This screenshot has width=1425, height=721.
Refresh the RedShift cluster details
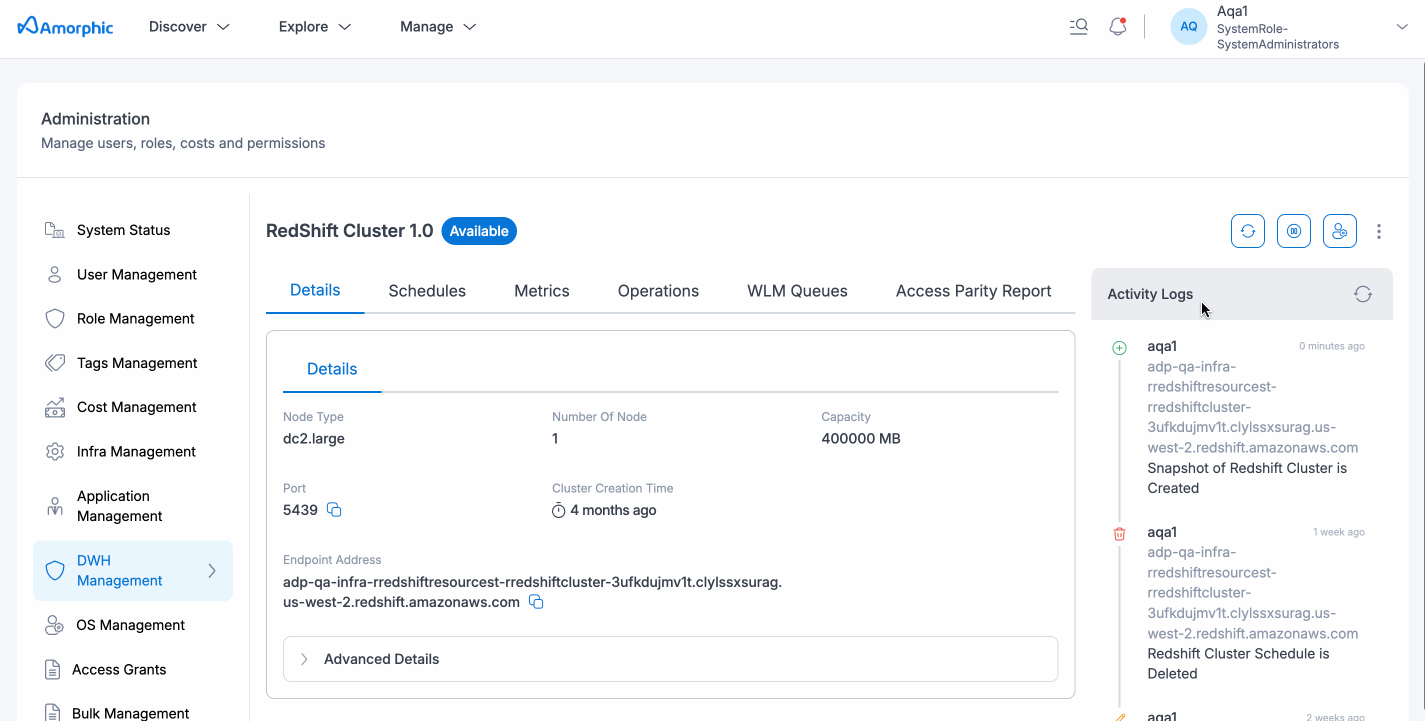1248,231
